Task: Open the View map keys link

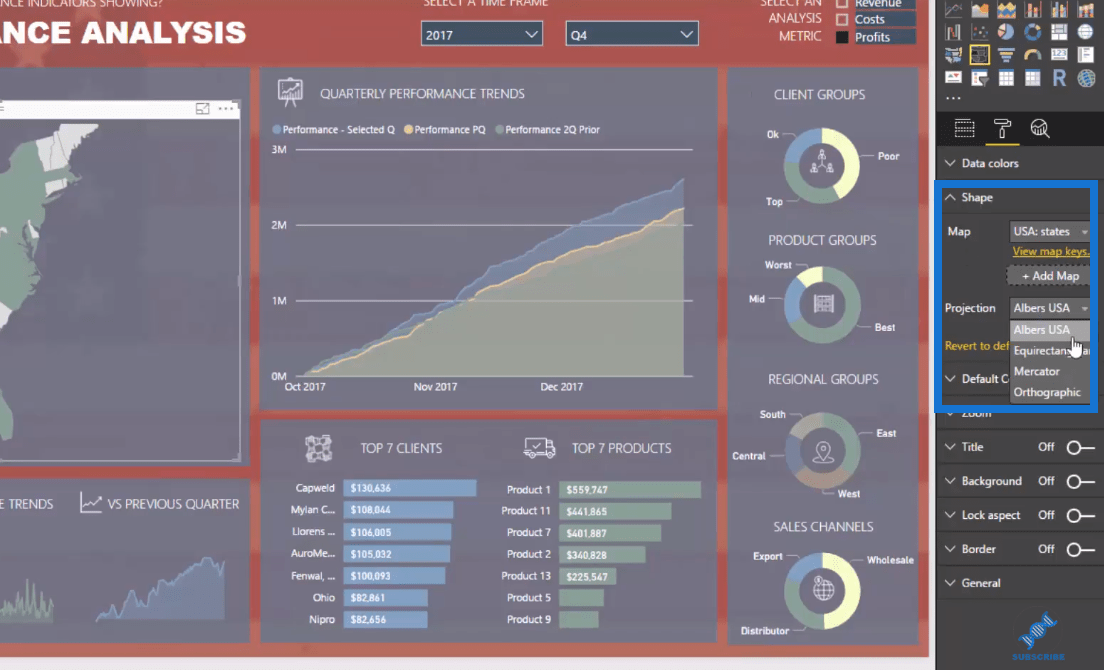Action: pyautogui.click(x=1050, y=252)
